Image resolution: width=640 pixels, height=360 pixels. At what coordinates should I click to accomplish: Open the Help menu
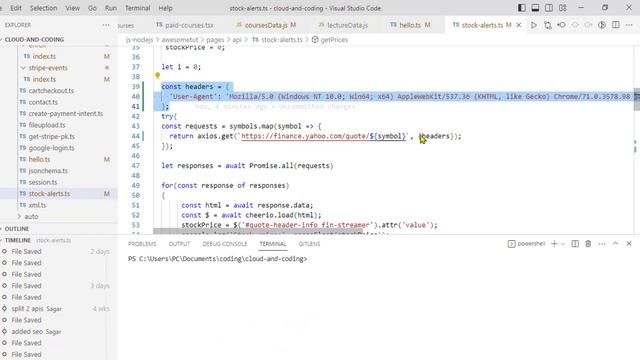click(x=165, y=8)
